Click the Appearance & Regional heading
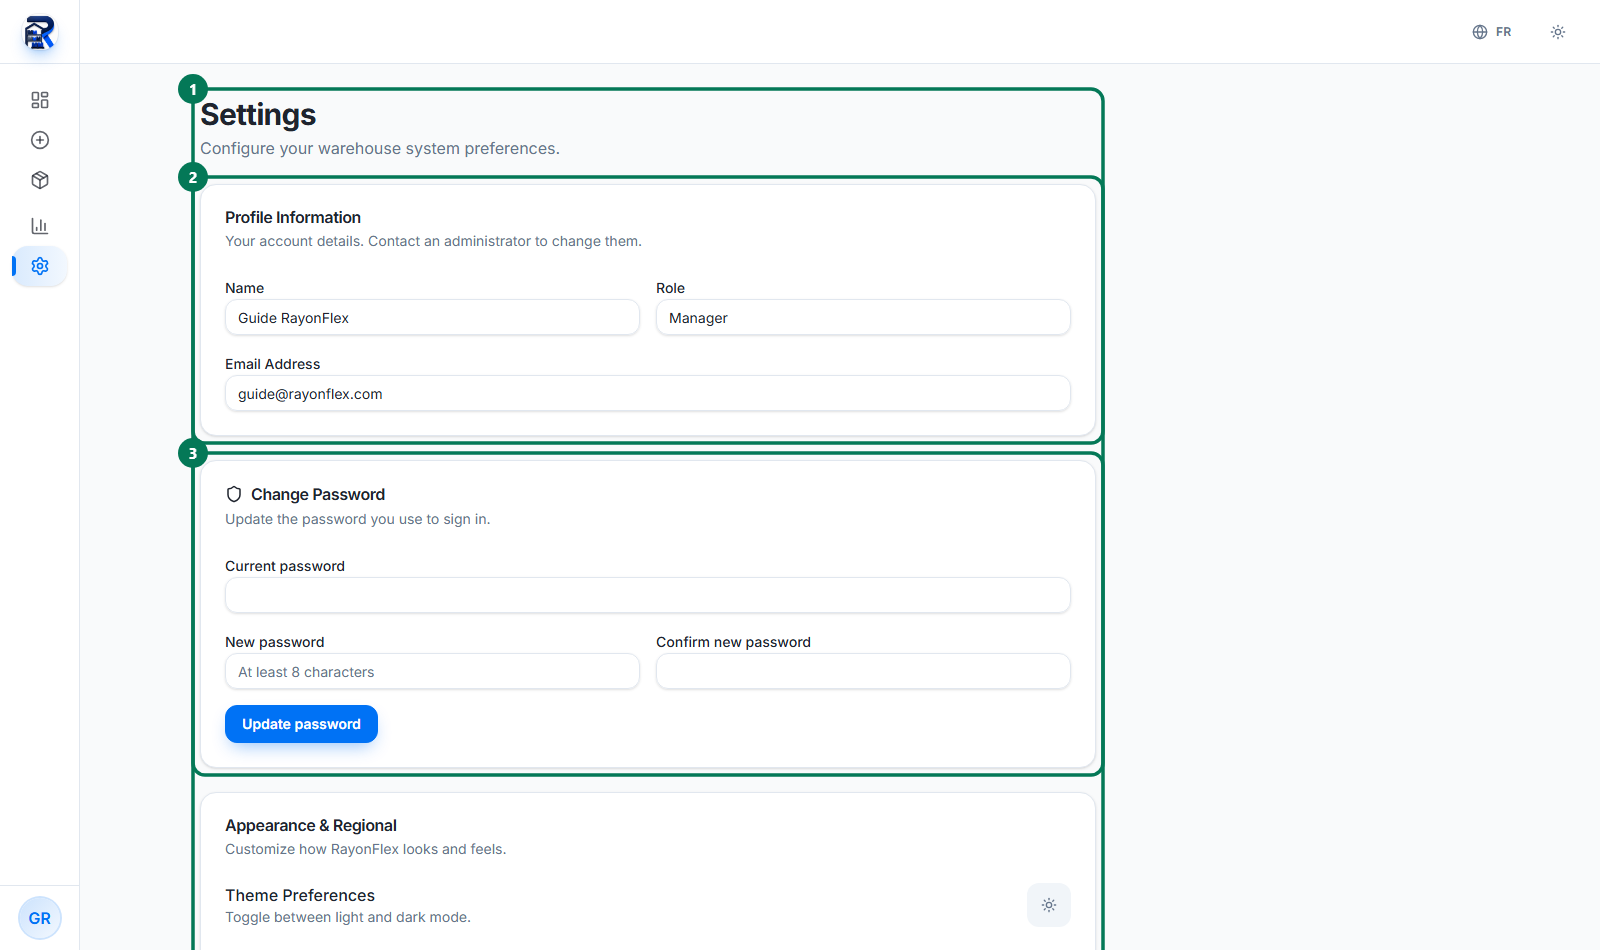The image size is (1600, 950). point(311,825)
